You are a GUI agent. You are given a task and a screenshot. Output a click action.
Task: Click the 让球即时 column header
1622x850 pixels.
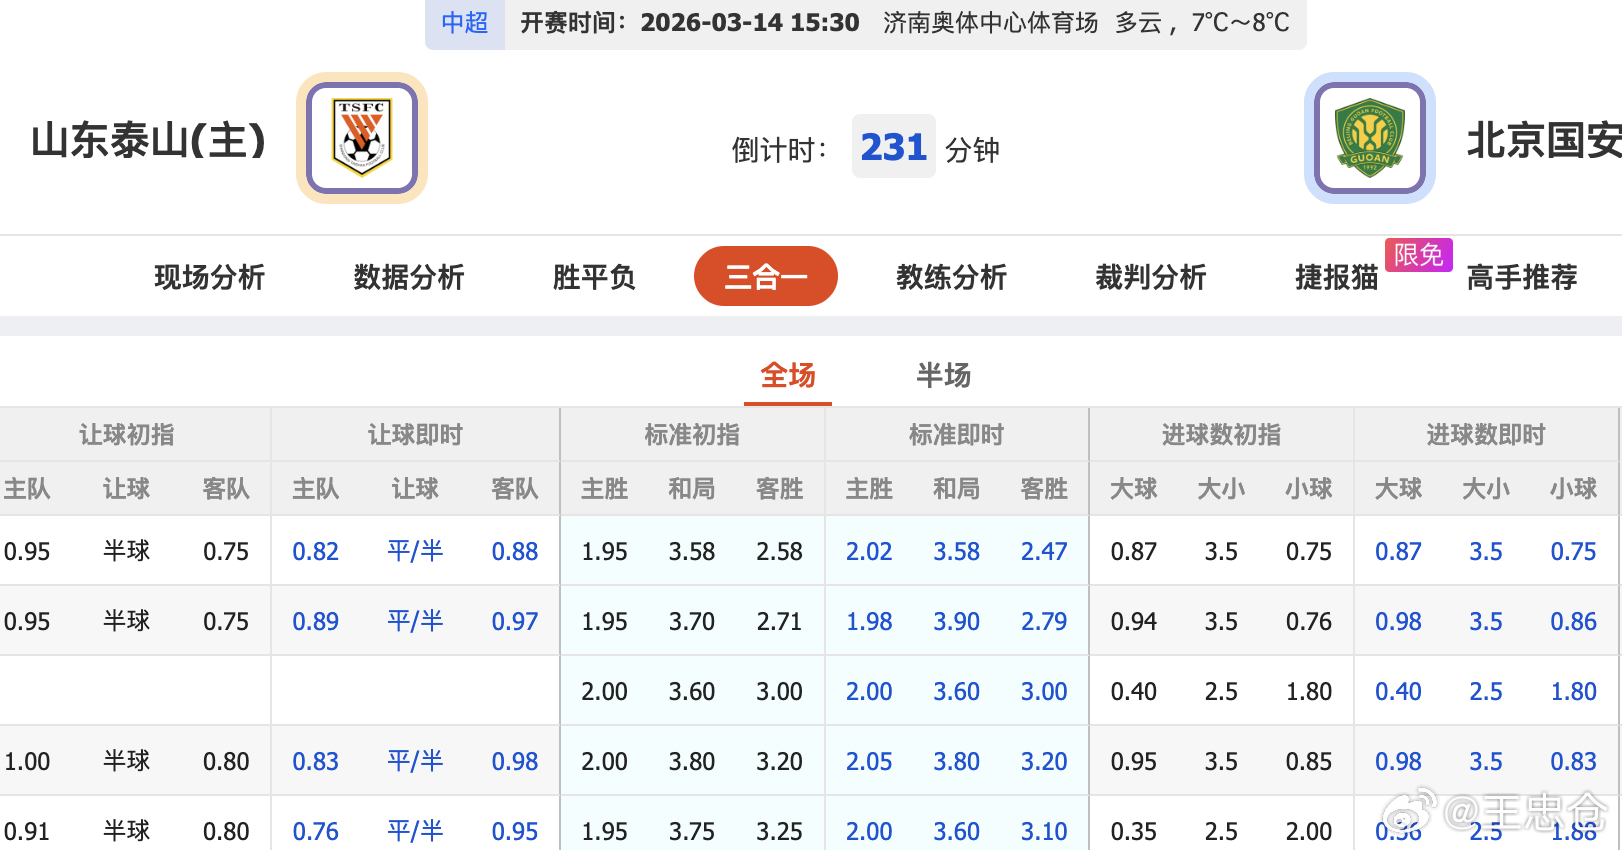click(415, 435)
